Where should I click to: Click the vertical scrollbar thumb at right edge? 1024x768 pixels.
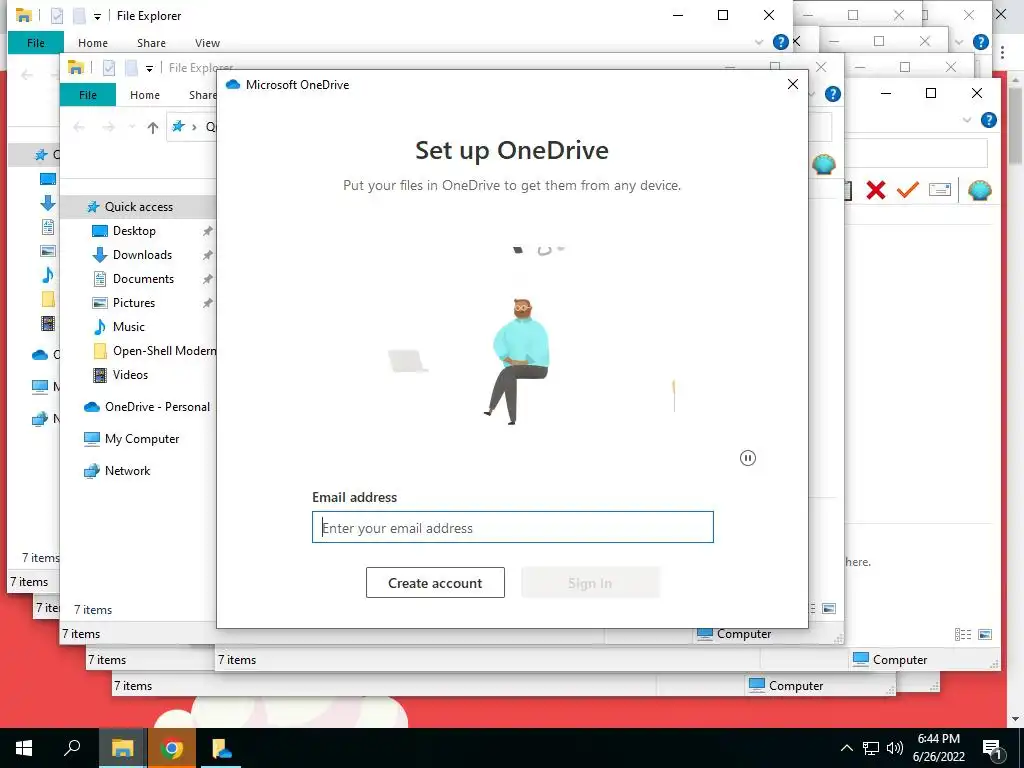click(1016, 124)
